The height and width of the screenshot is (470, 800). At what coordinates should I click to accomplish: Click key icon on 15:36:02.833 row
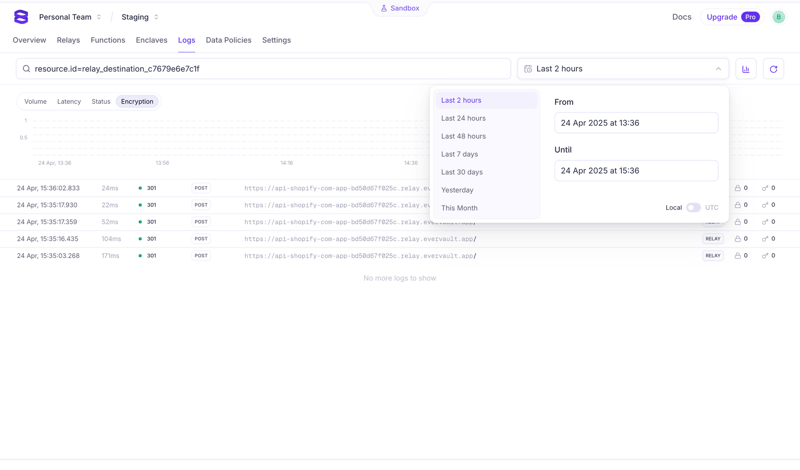tap(765, 188)
